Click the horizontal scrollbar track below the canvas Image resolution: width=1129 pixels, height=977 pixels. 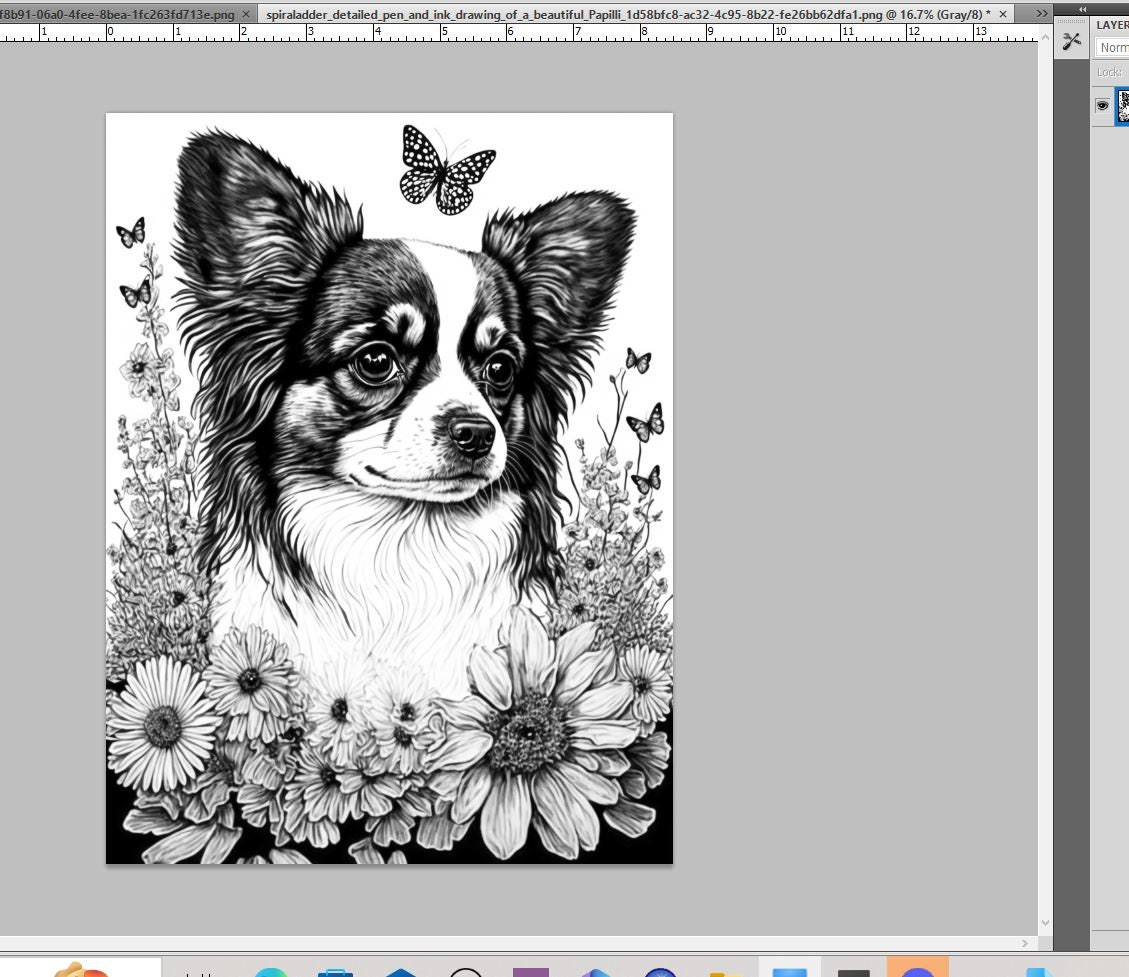[500, 943]
